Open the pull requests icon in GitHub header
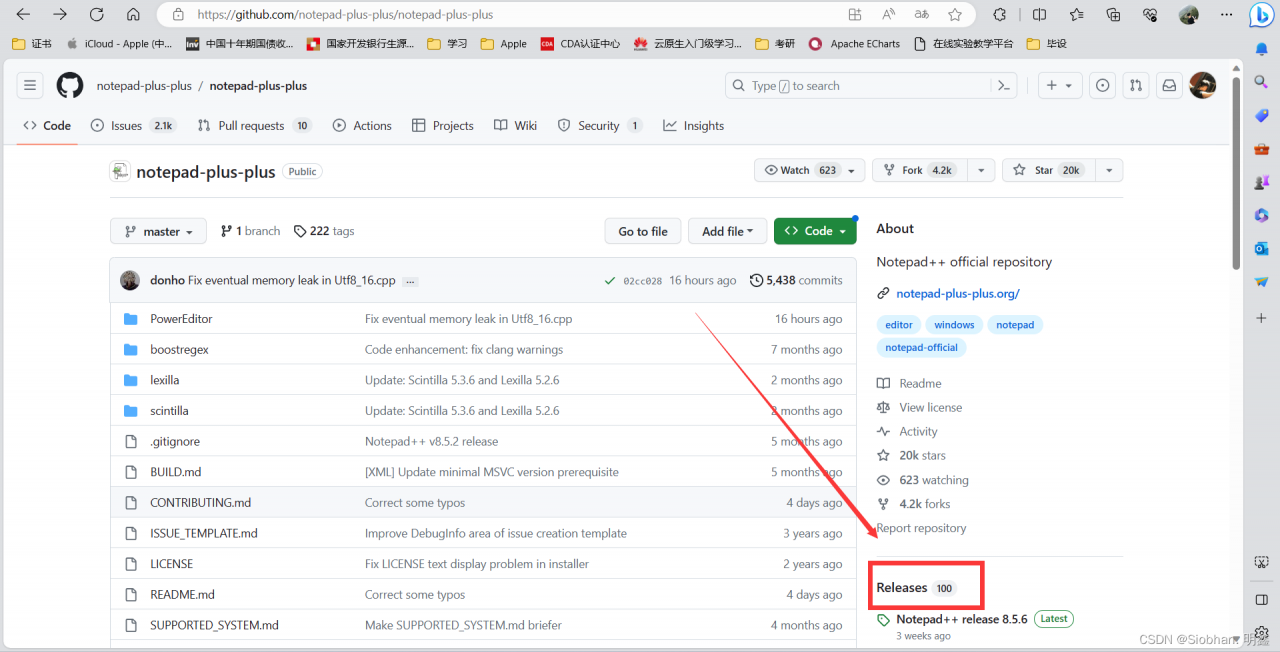This screenshot has width=1280, height=652. (x=1135, y=86)
